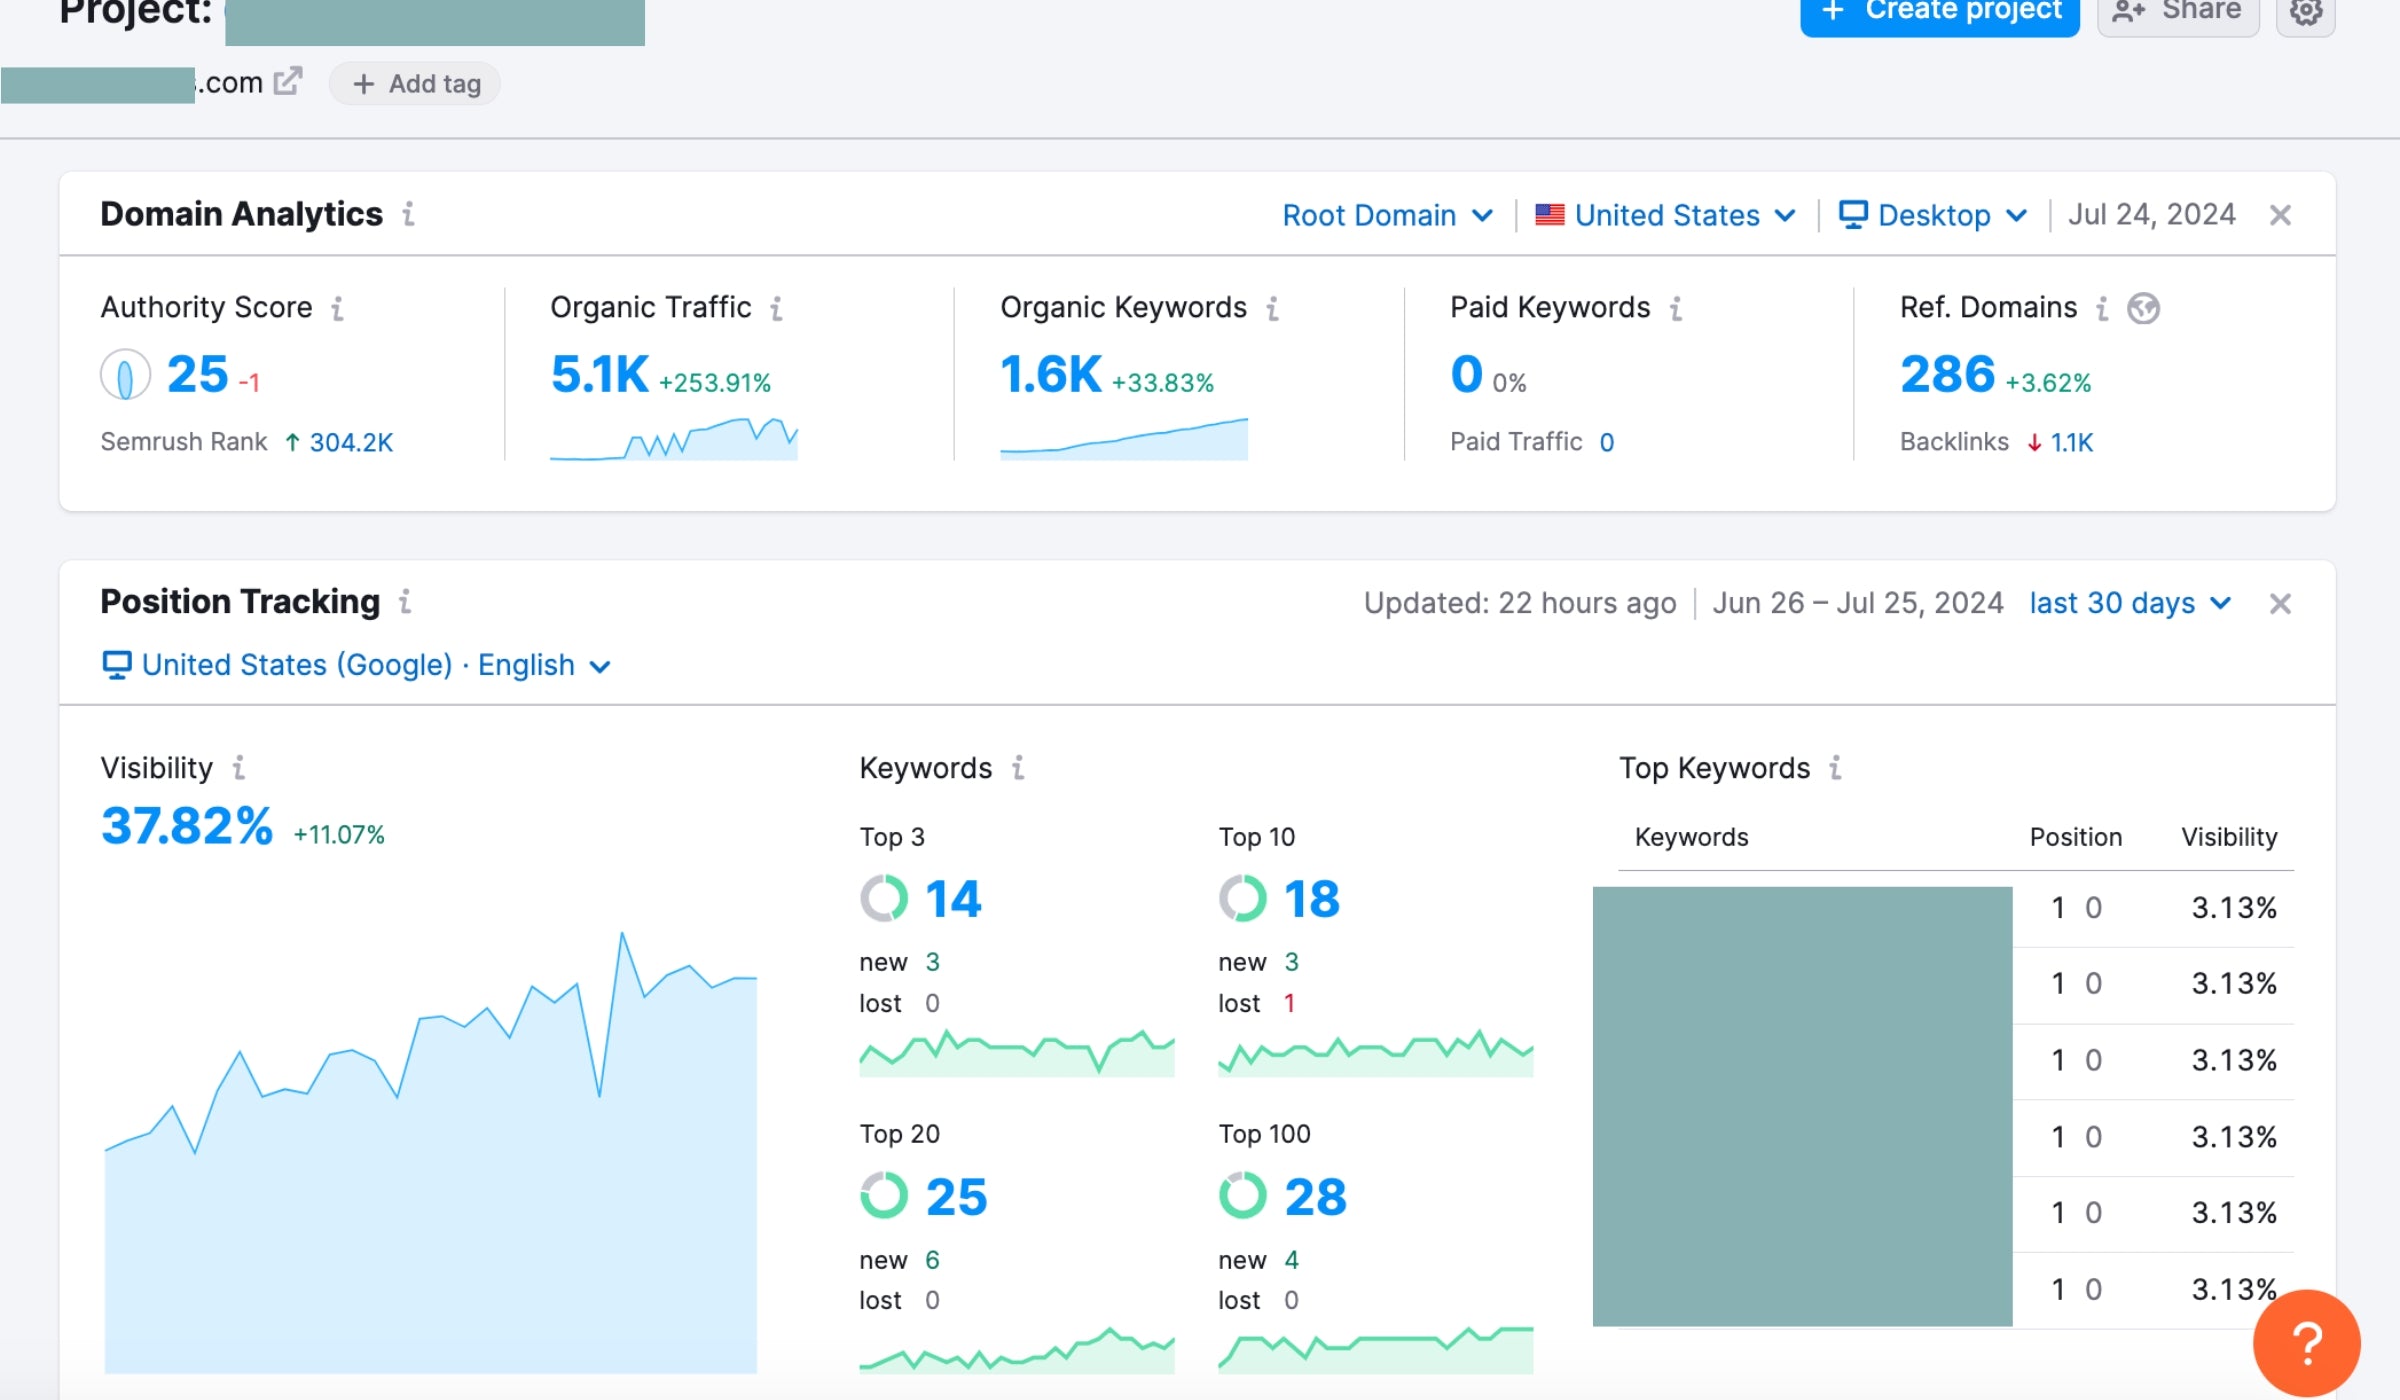
Task: Open project settings gear icon
Action: tap(2305, 12)
